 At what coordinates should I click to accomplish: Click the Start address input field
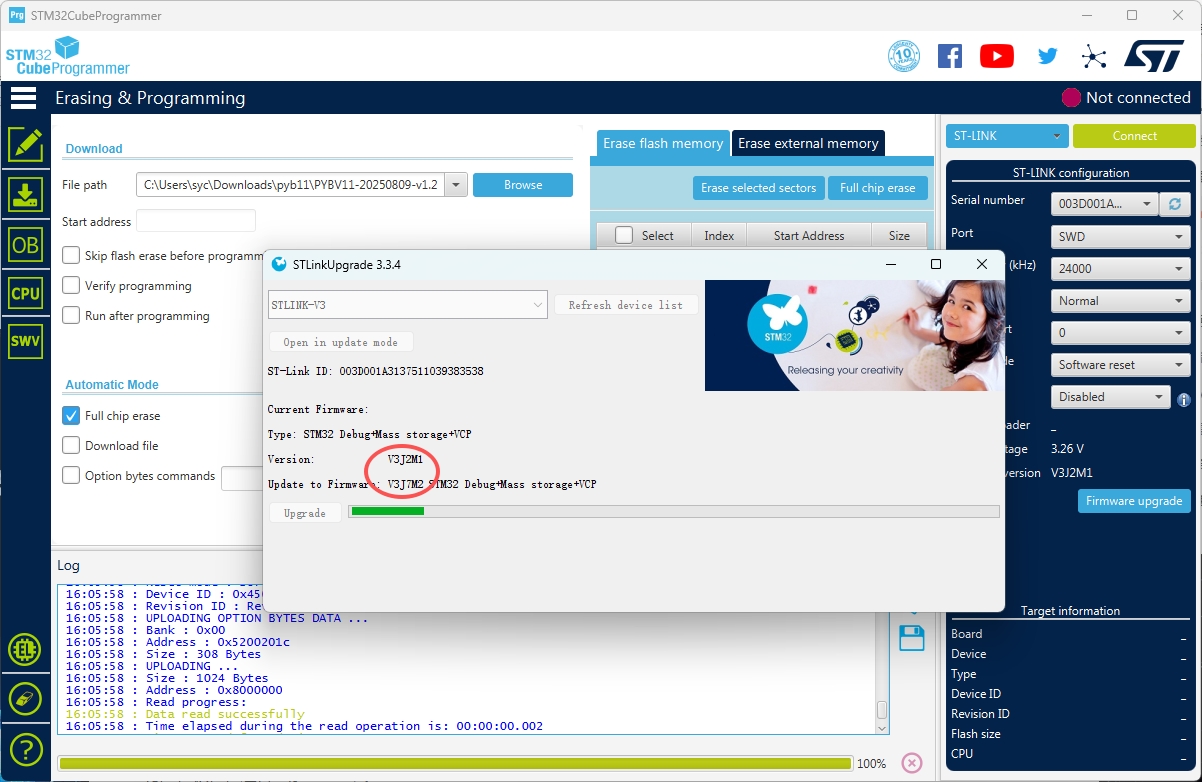[196, 221]
